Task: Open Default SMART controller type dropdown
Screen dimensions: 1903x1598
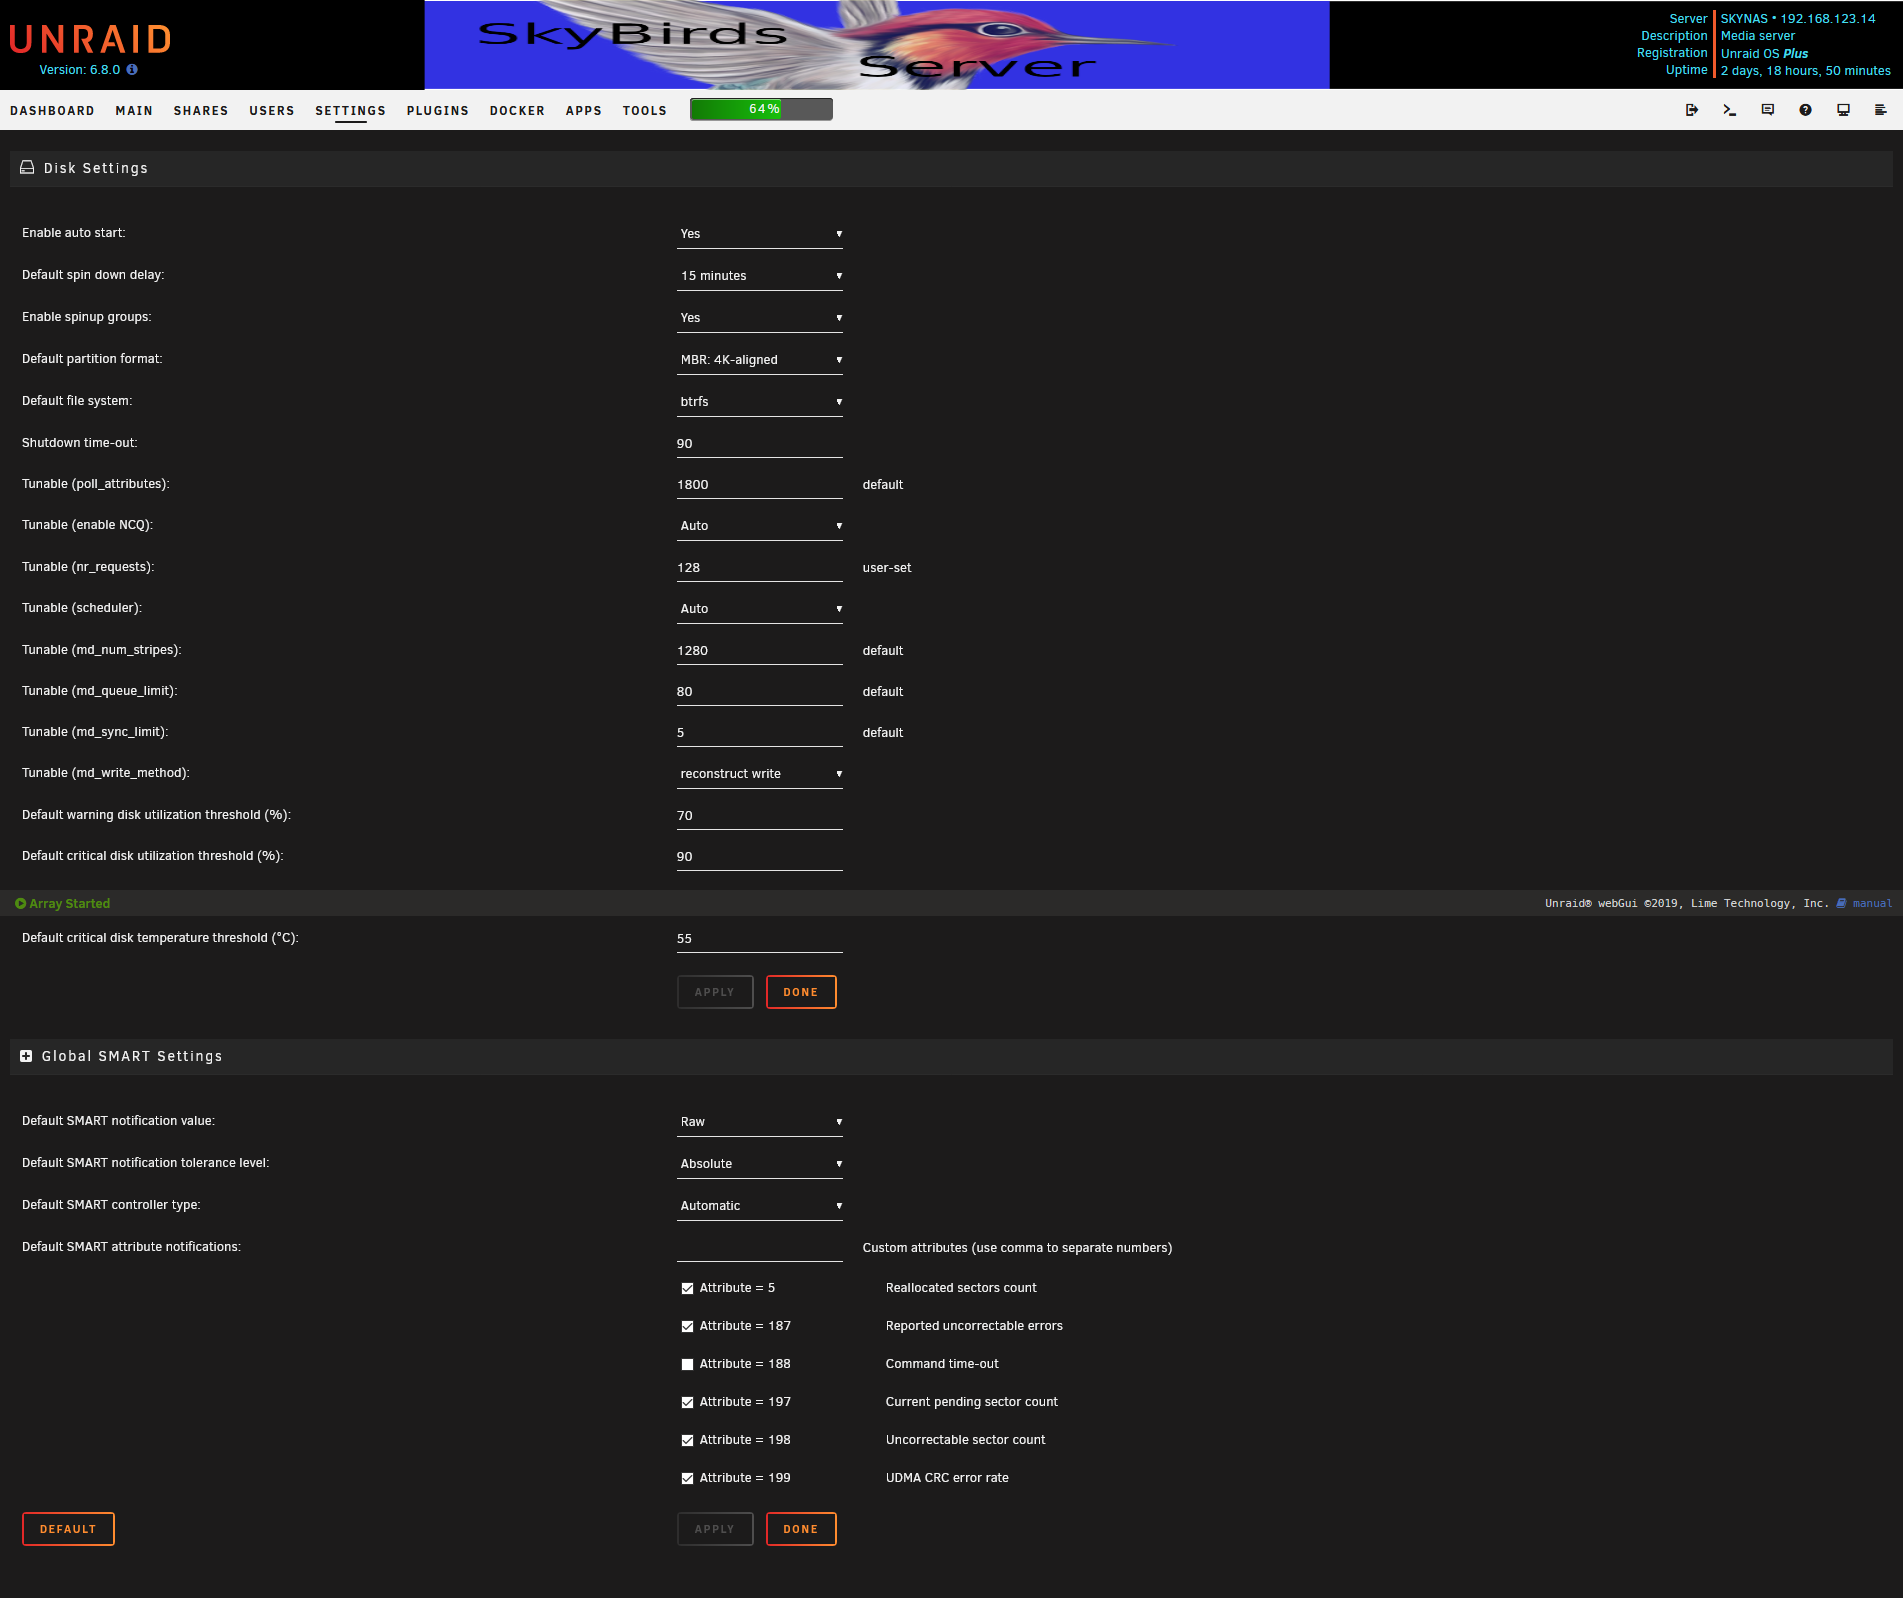Action: coord(760,1206)
